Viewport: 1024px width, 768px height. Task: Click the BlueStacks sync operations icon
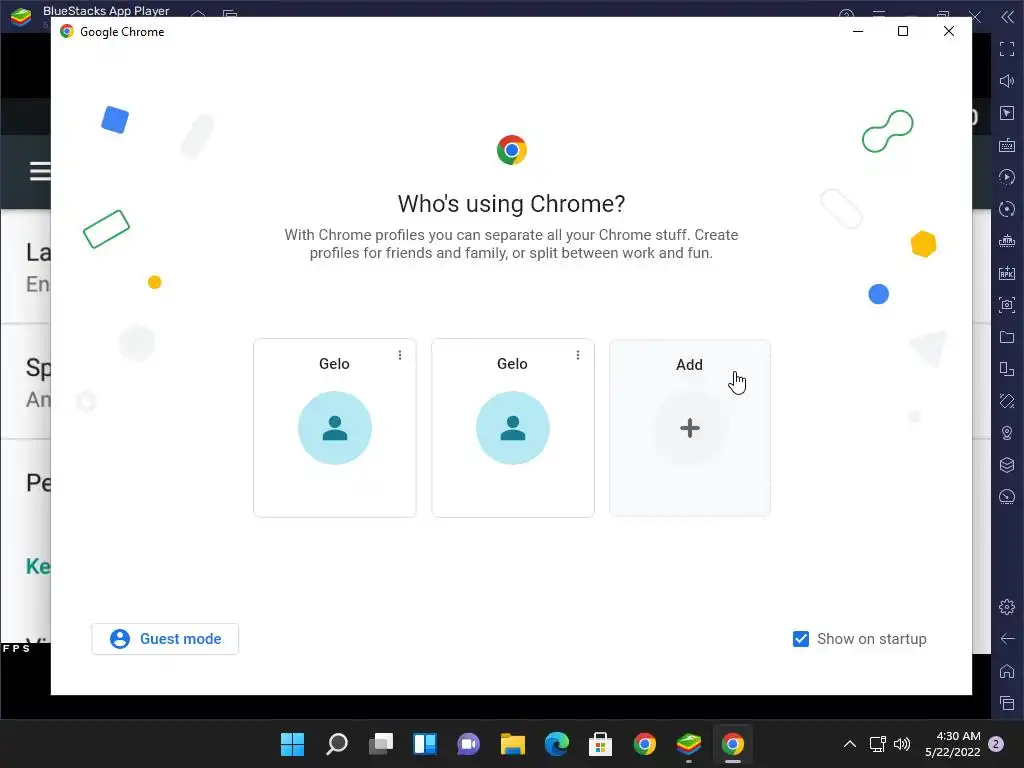click(x=1007, y=209)
